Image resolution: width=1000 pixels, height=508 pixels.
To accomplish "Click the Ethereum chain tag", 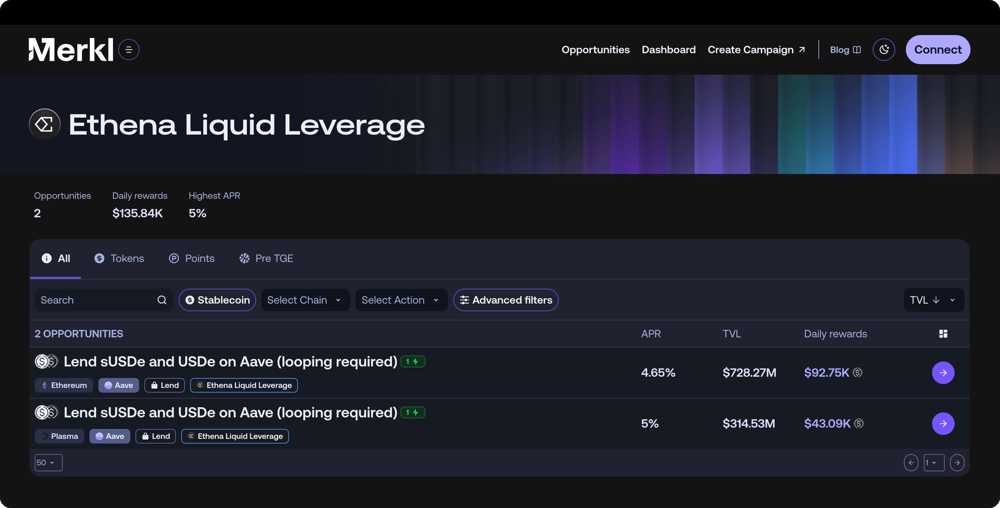I will (64, 386).
